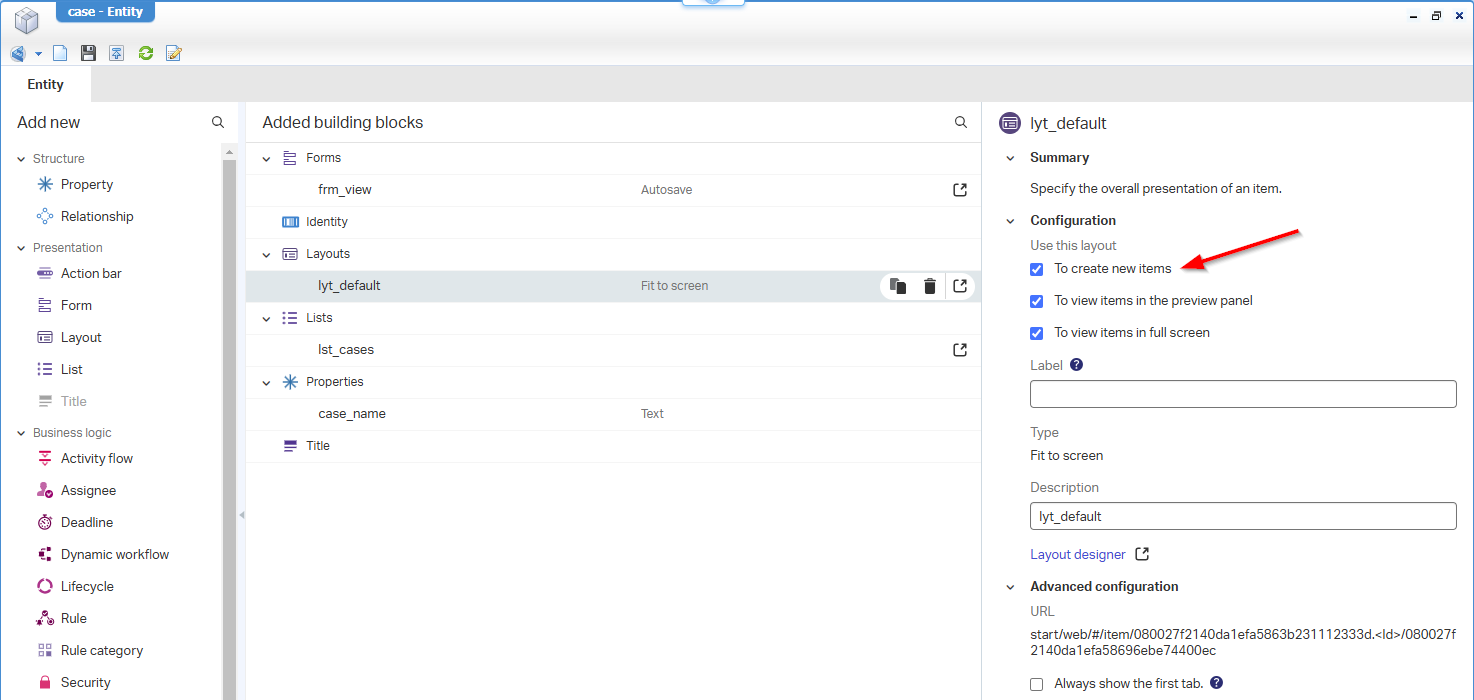This screenshot has width=1474, height=700.
Task: Select the case_name property row
Action: [x=352, y=414]
